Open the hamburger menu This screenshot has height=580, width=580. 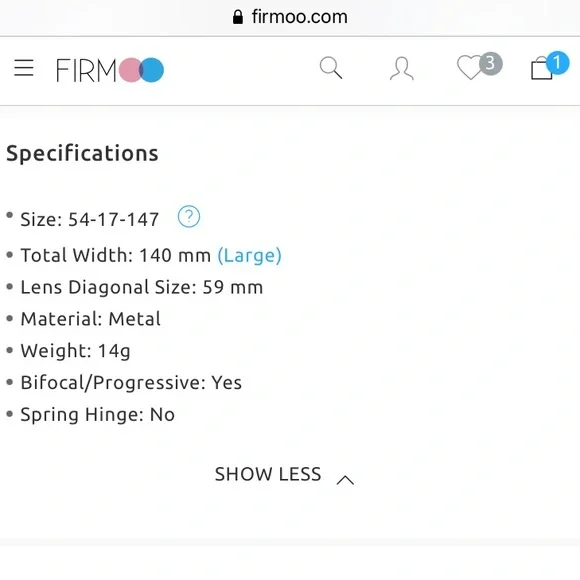point(24,68)
